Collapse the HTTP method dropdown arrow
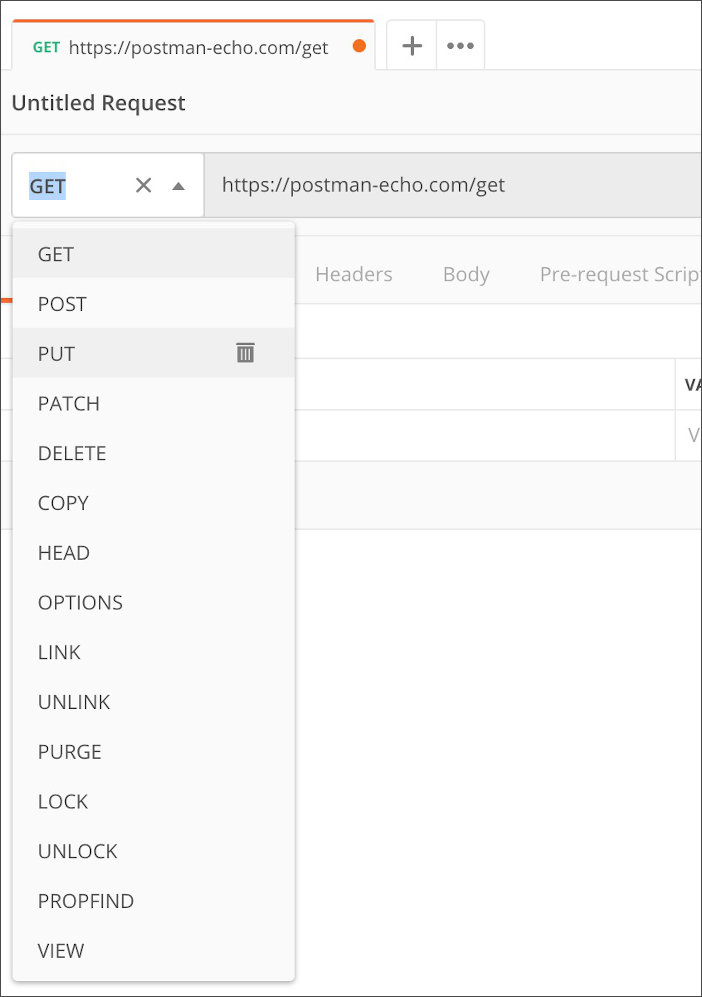 tap(179, 186)
